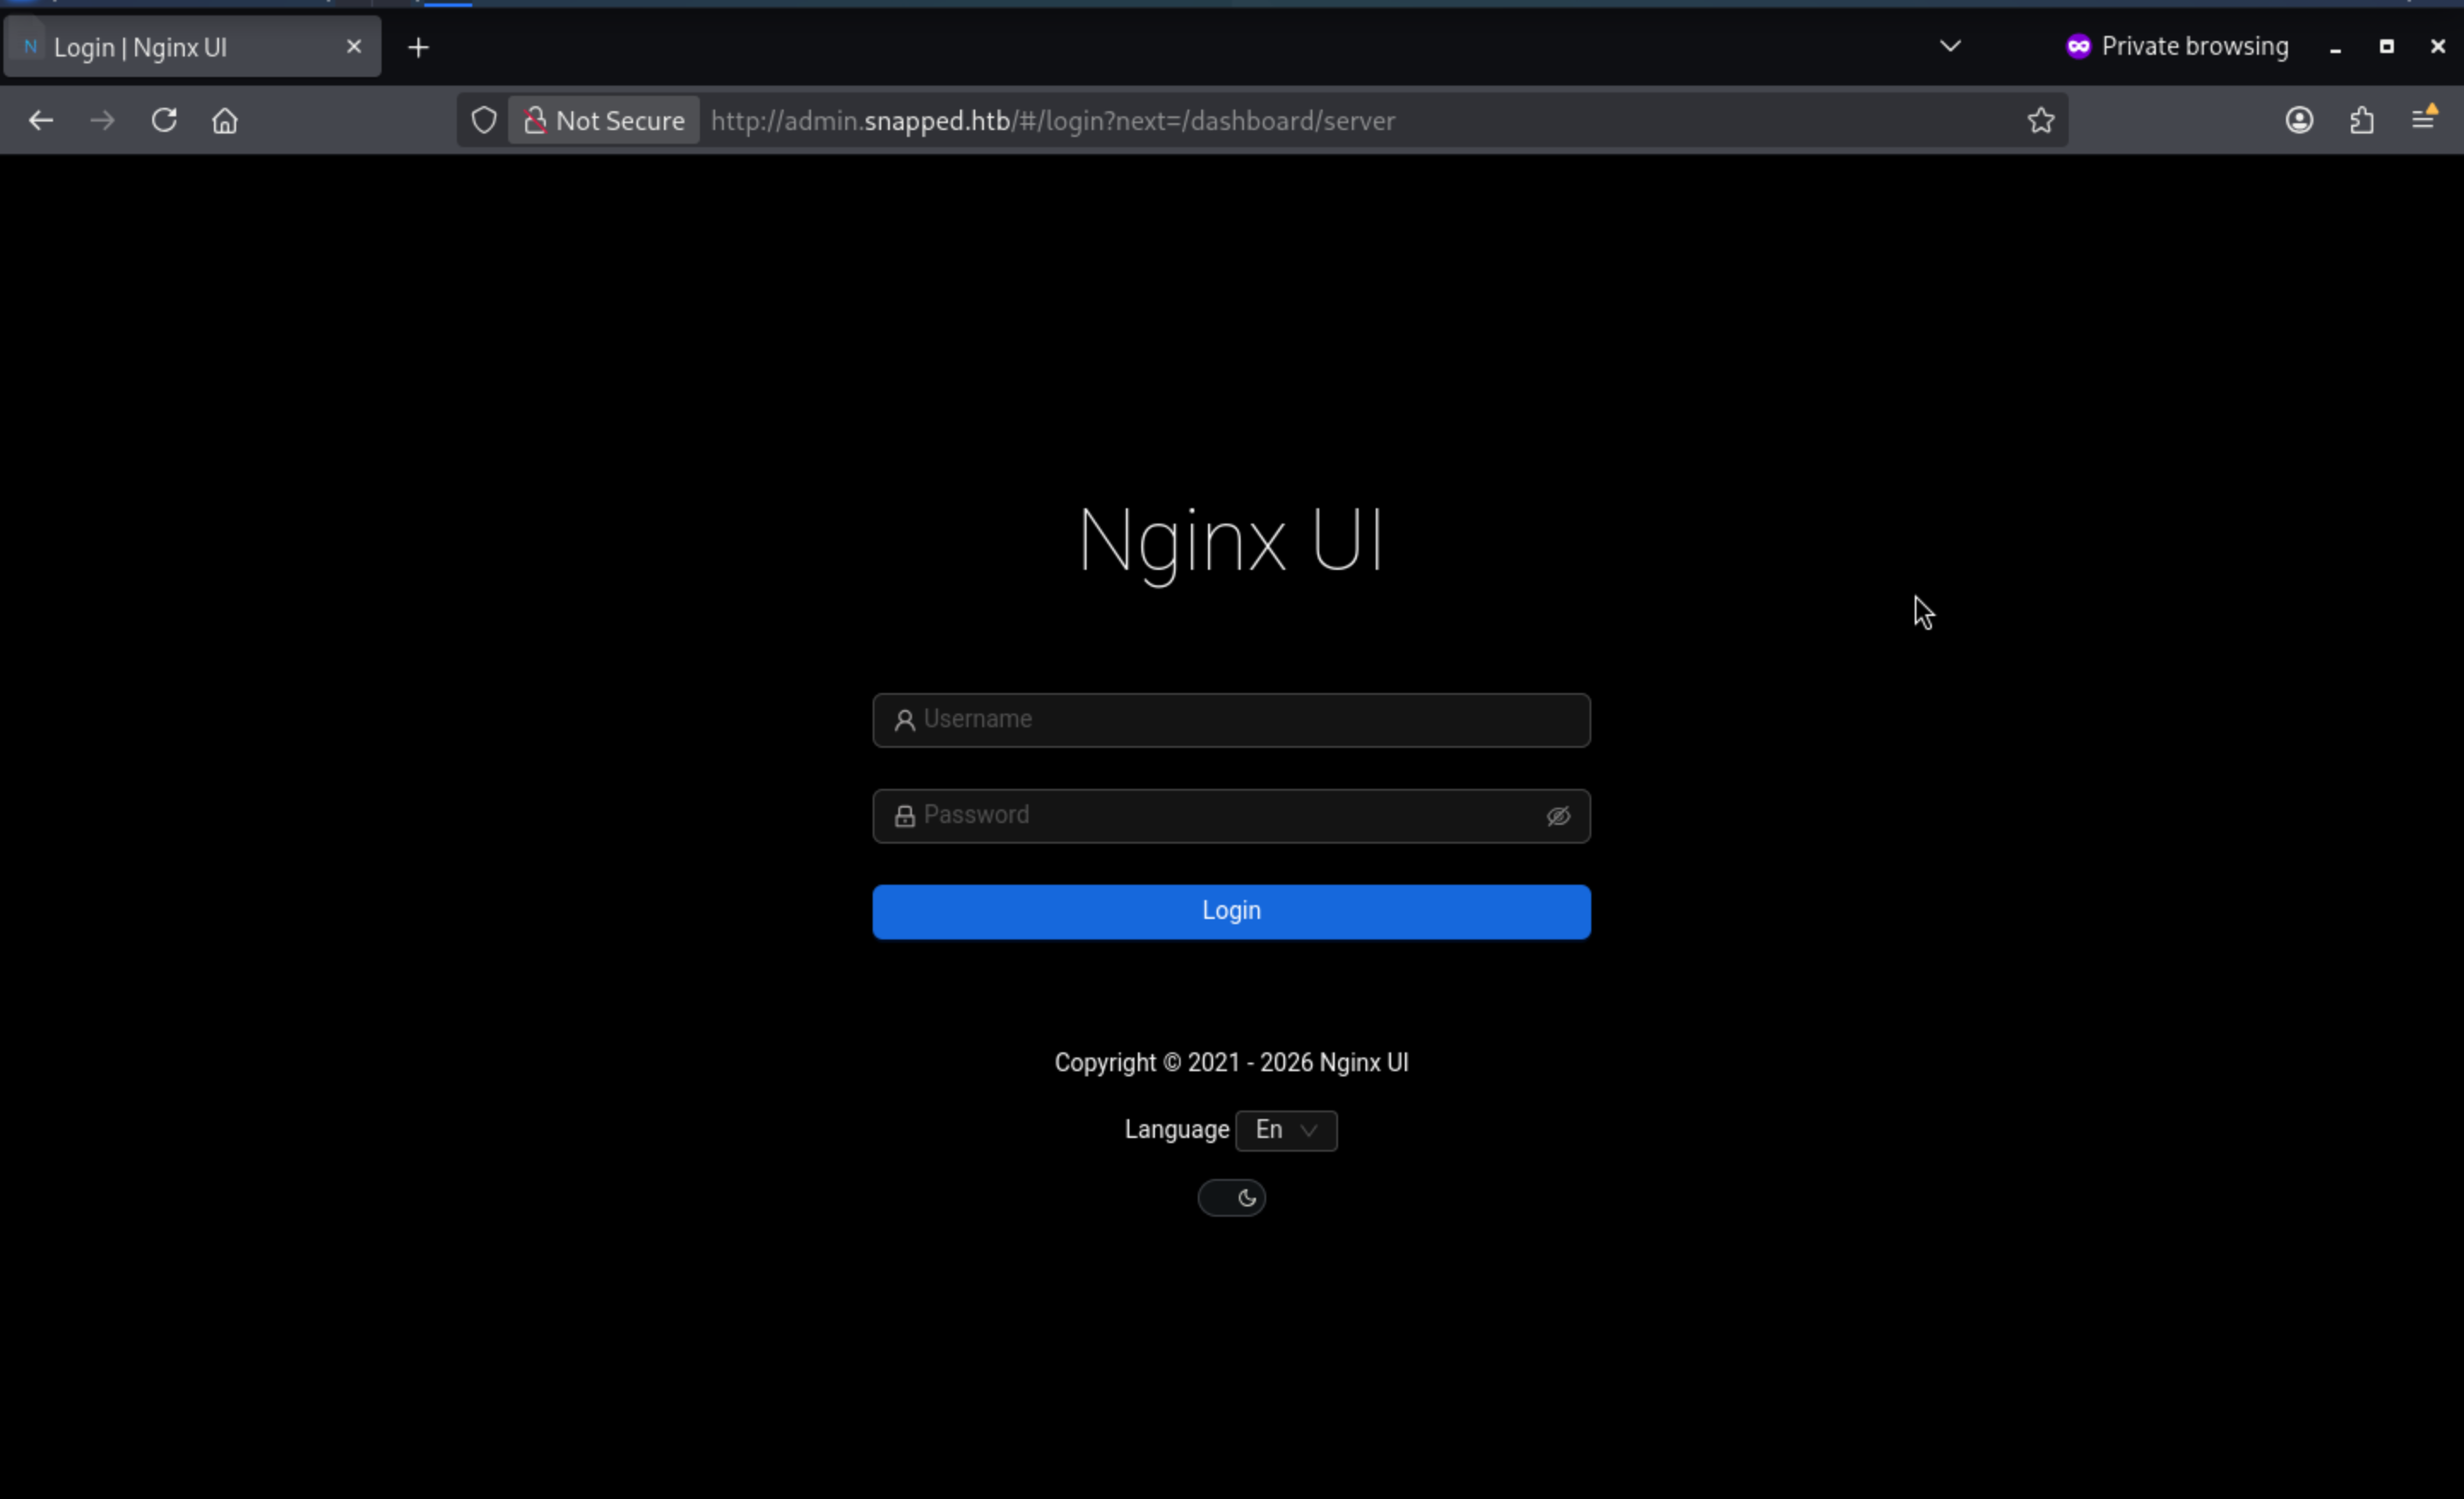Viewport: 2464px width, 1499px height.
Task: Click the Not Secure site info badge
Action: tap(604, 121)
